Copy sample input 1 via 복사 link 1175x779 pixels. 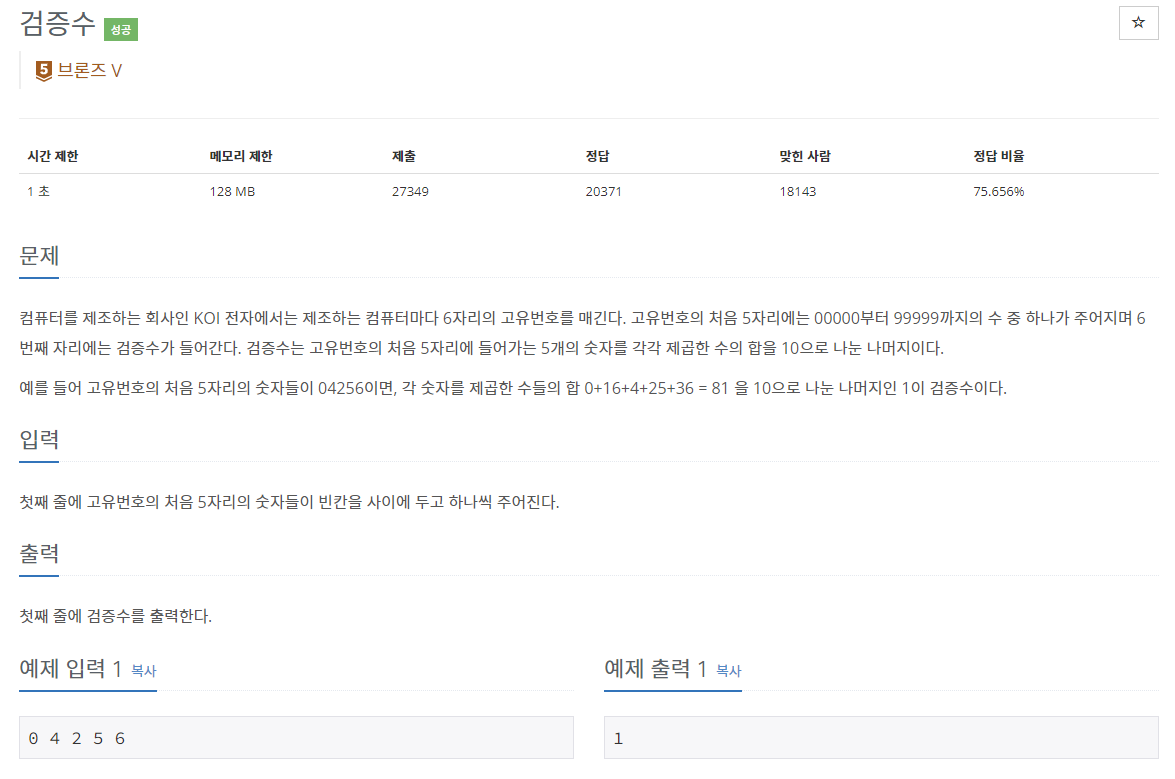144,670
